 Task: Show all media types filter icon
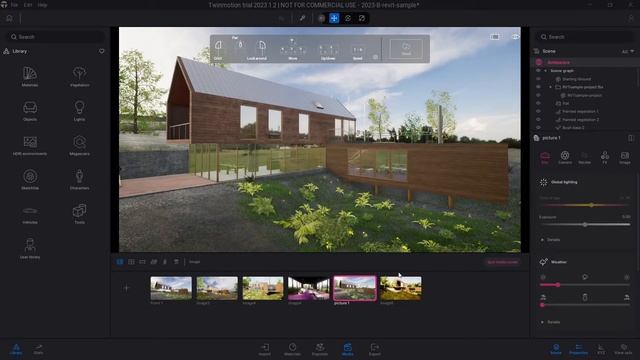pos(120,262)
